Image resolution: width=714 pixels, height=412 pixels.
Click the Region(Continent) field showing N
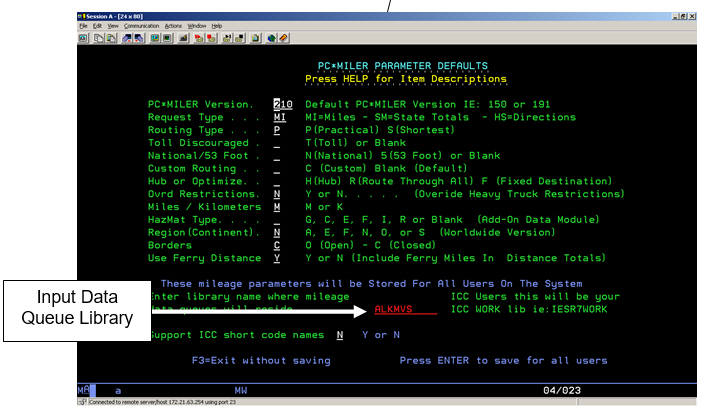276,232
